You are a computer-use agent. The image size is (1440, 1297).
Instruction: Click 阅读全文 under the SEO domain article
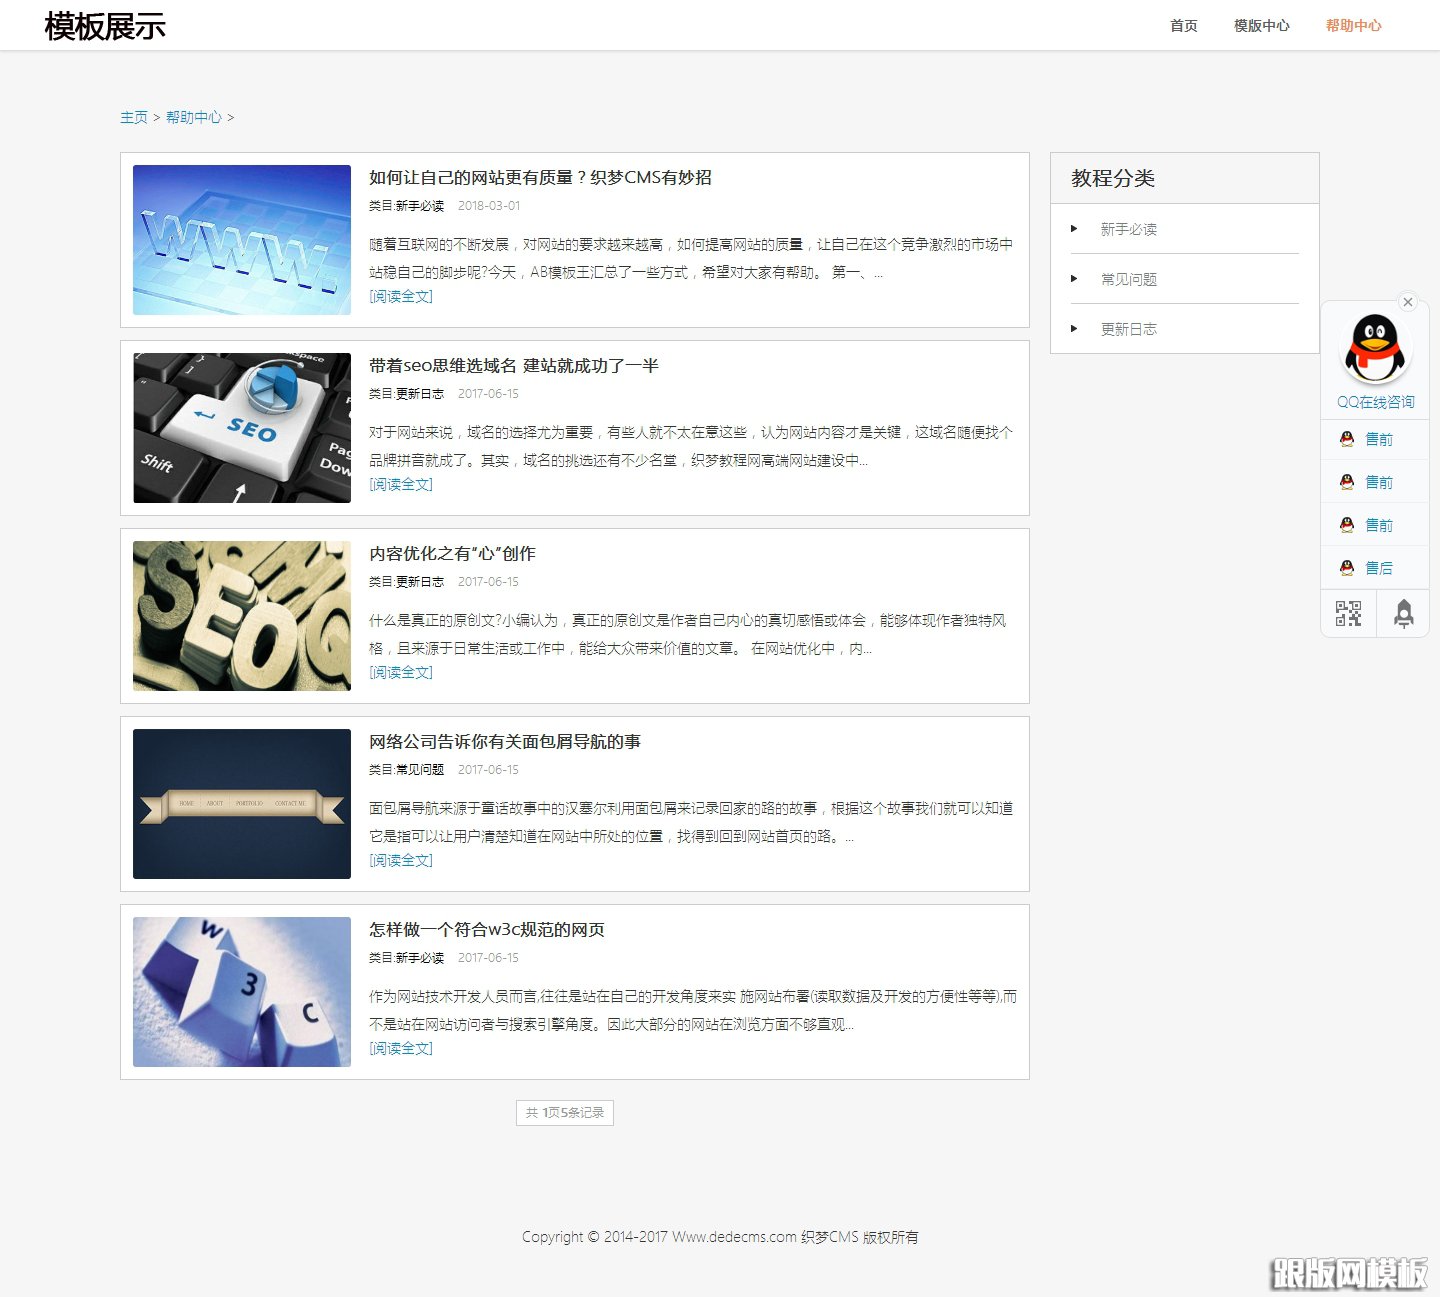(x=400, y=484)
